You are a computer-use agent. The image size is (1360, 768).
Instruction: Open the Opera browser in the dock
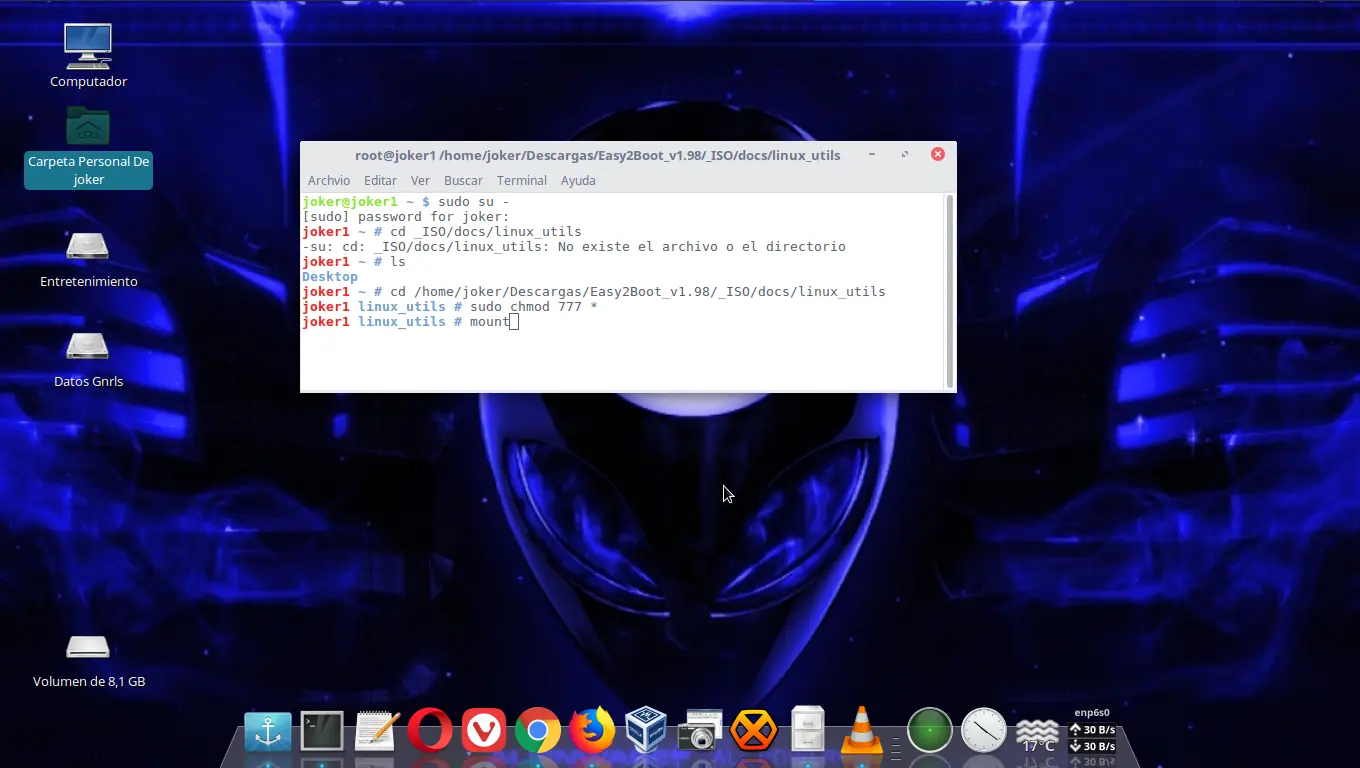[x=429, y=730]
